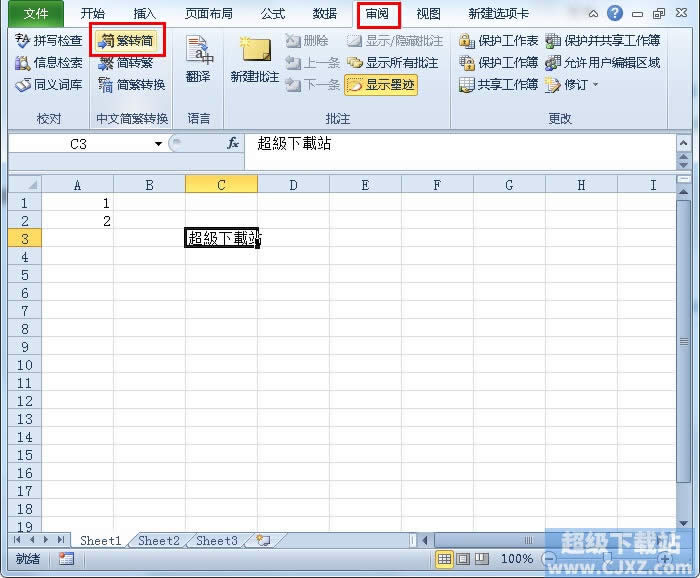The image size is (700, 578).
Task: Convert text with 繁转简 button
Action: click(126, 41)
